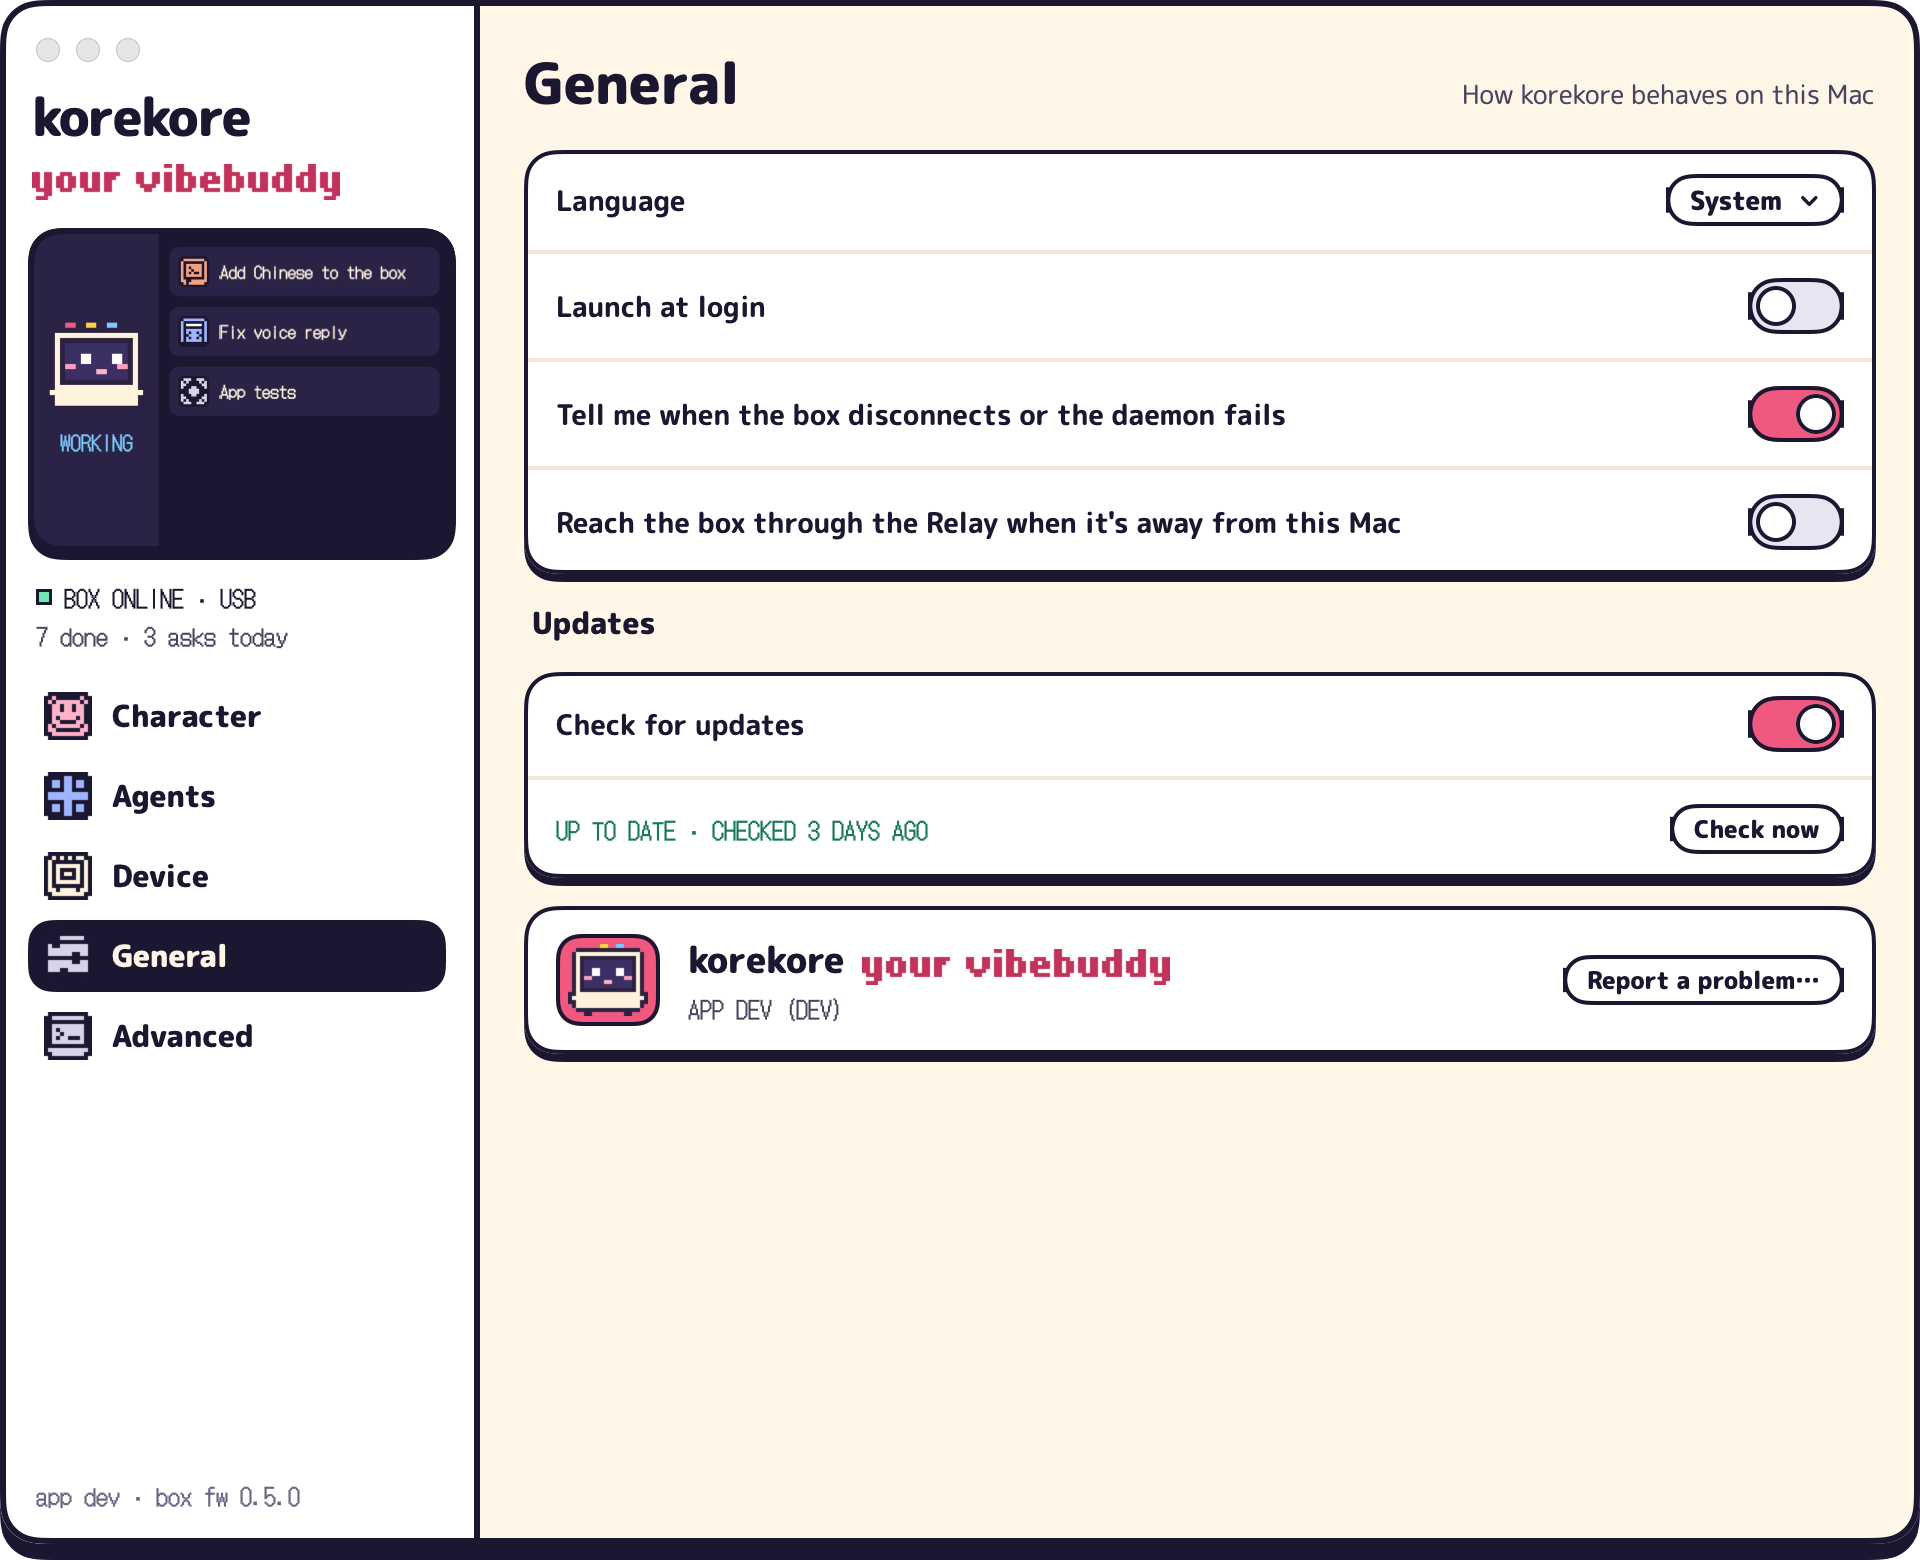Click How korekore behaves on this Mac subtitle

click(x=1667, y=95)
